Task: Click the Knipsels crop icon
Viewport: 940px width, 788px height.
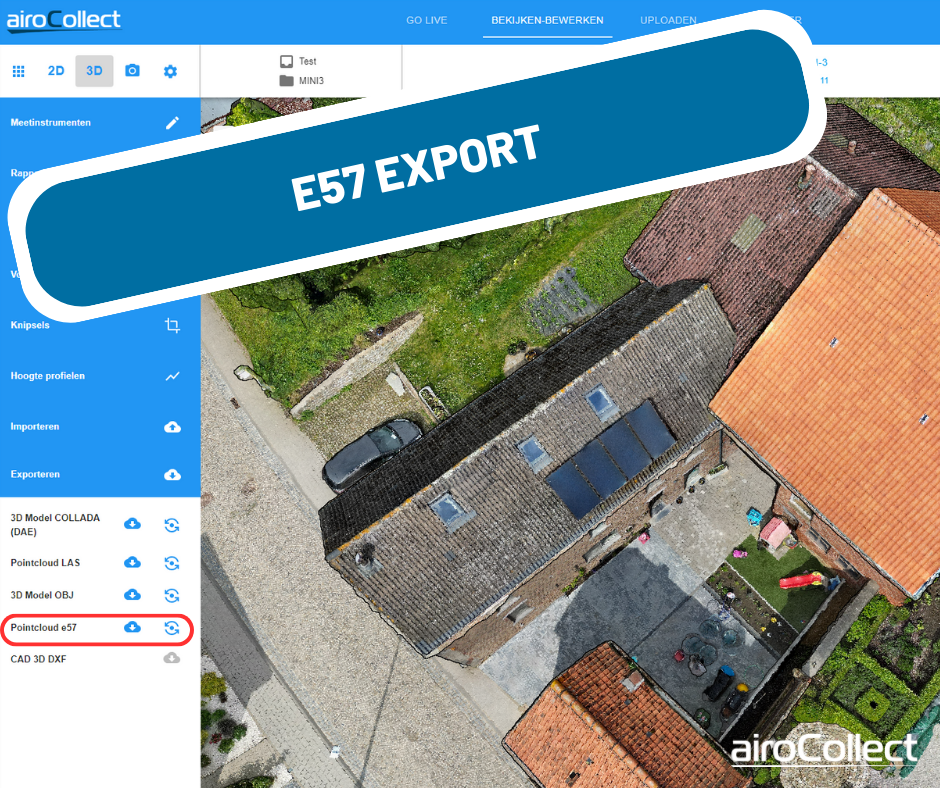Action: coord(172,326)
